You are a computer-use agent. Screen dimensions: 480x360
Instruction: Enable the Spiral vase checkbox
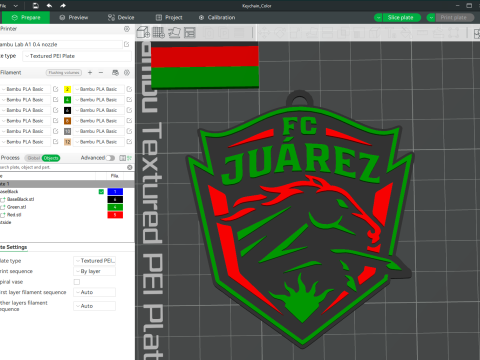(77, 282)
